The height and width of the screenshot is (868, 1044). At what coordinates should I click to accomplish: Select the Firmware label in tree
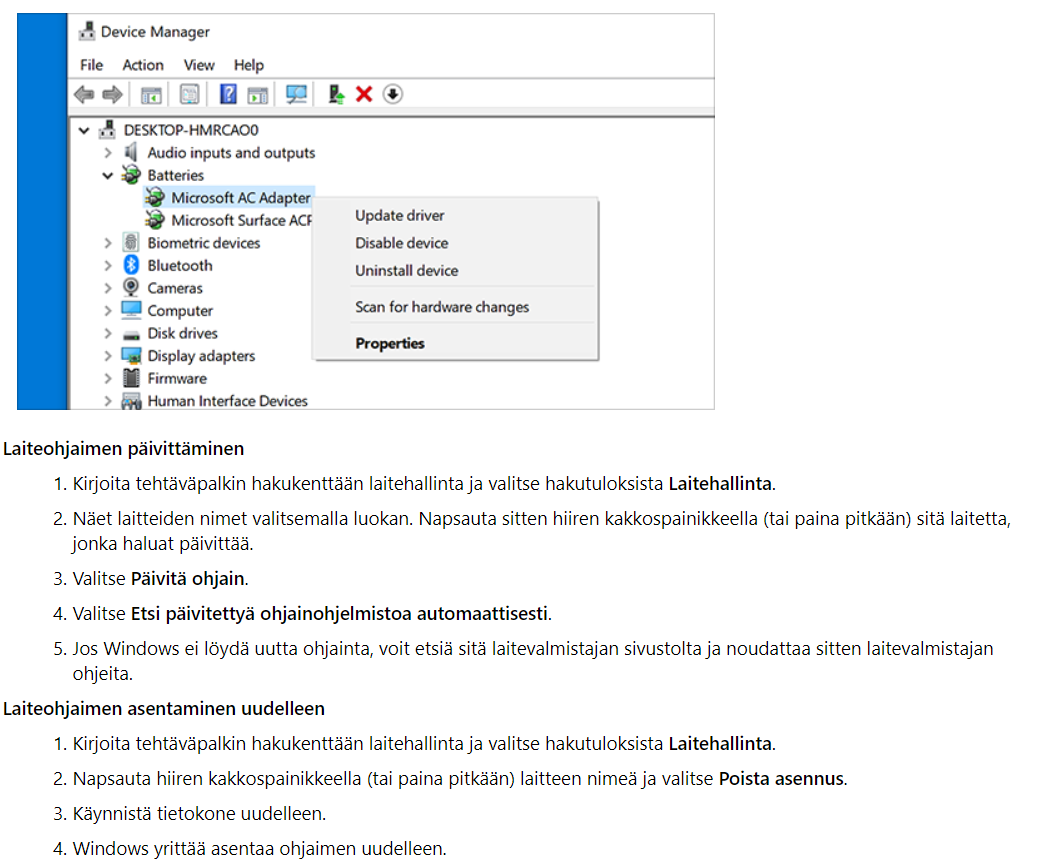pyautogui.click(x=177, y=379)
